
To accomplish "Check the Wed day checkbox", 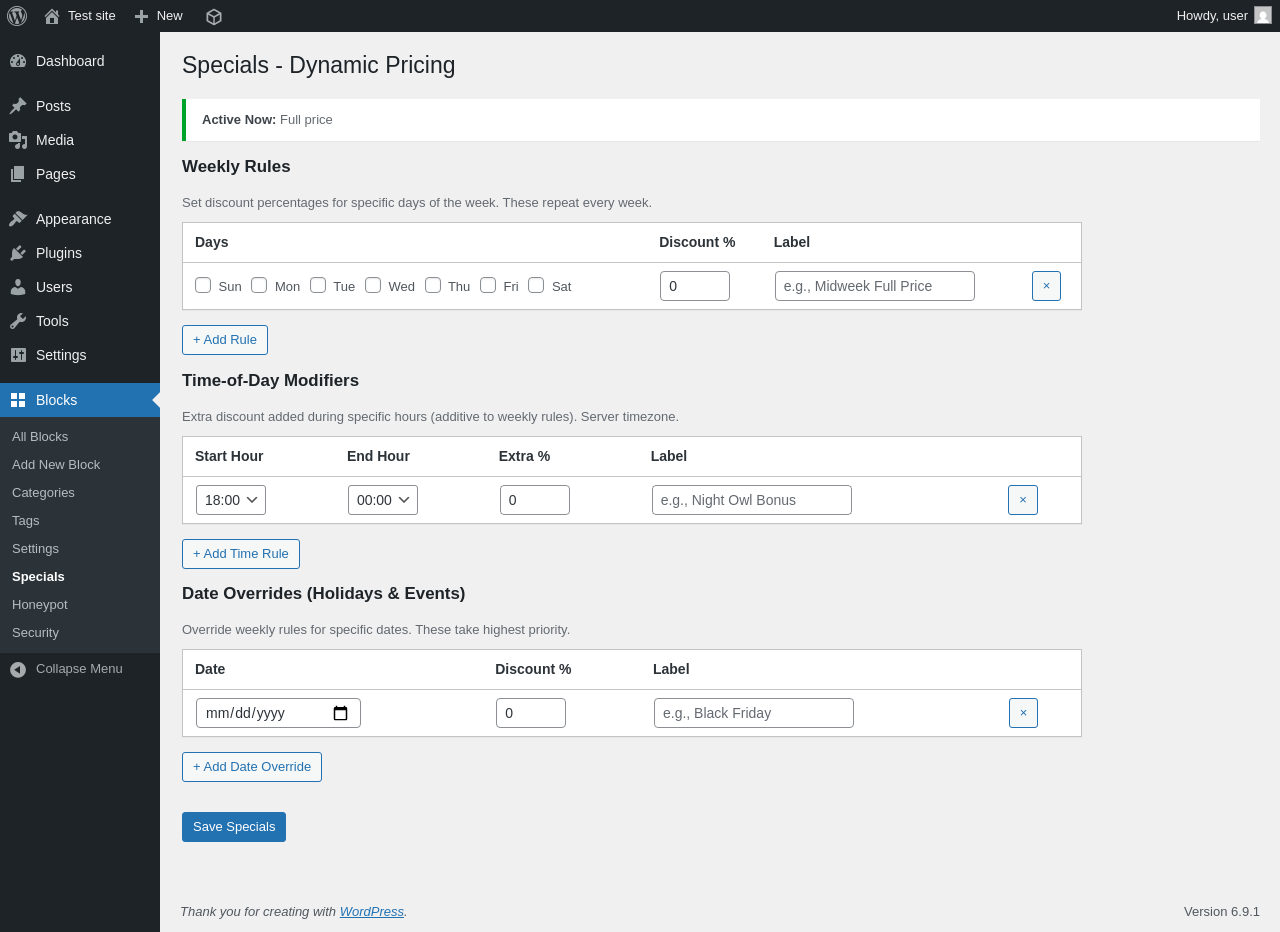I will [x=373, y=285].
